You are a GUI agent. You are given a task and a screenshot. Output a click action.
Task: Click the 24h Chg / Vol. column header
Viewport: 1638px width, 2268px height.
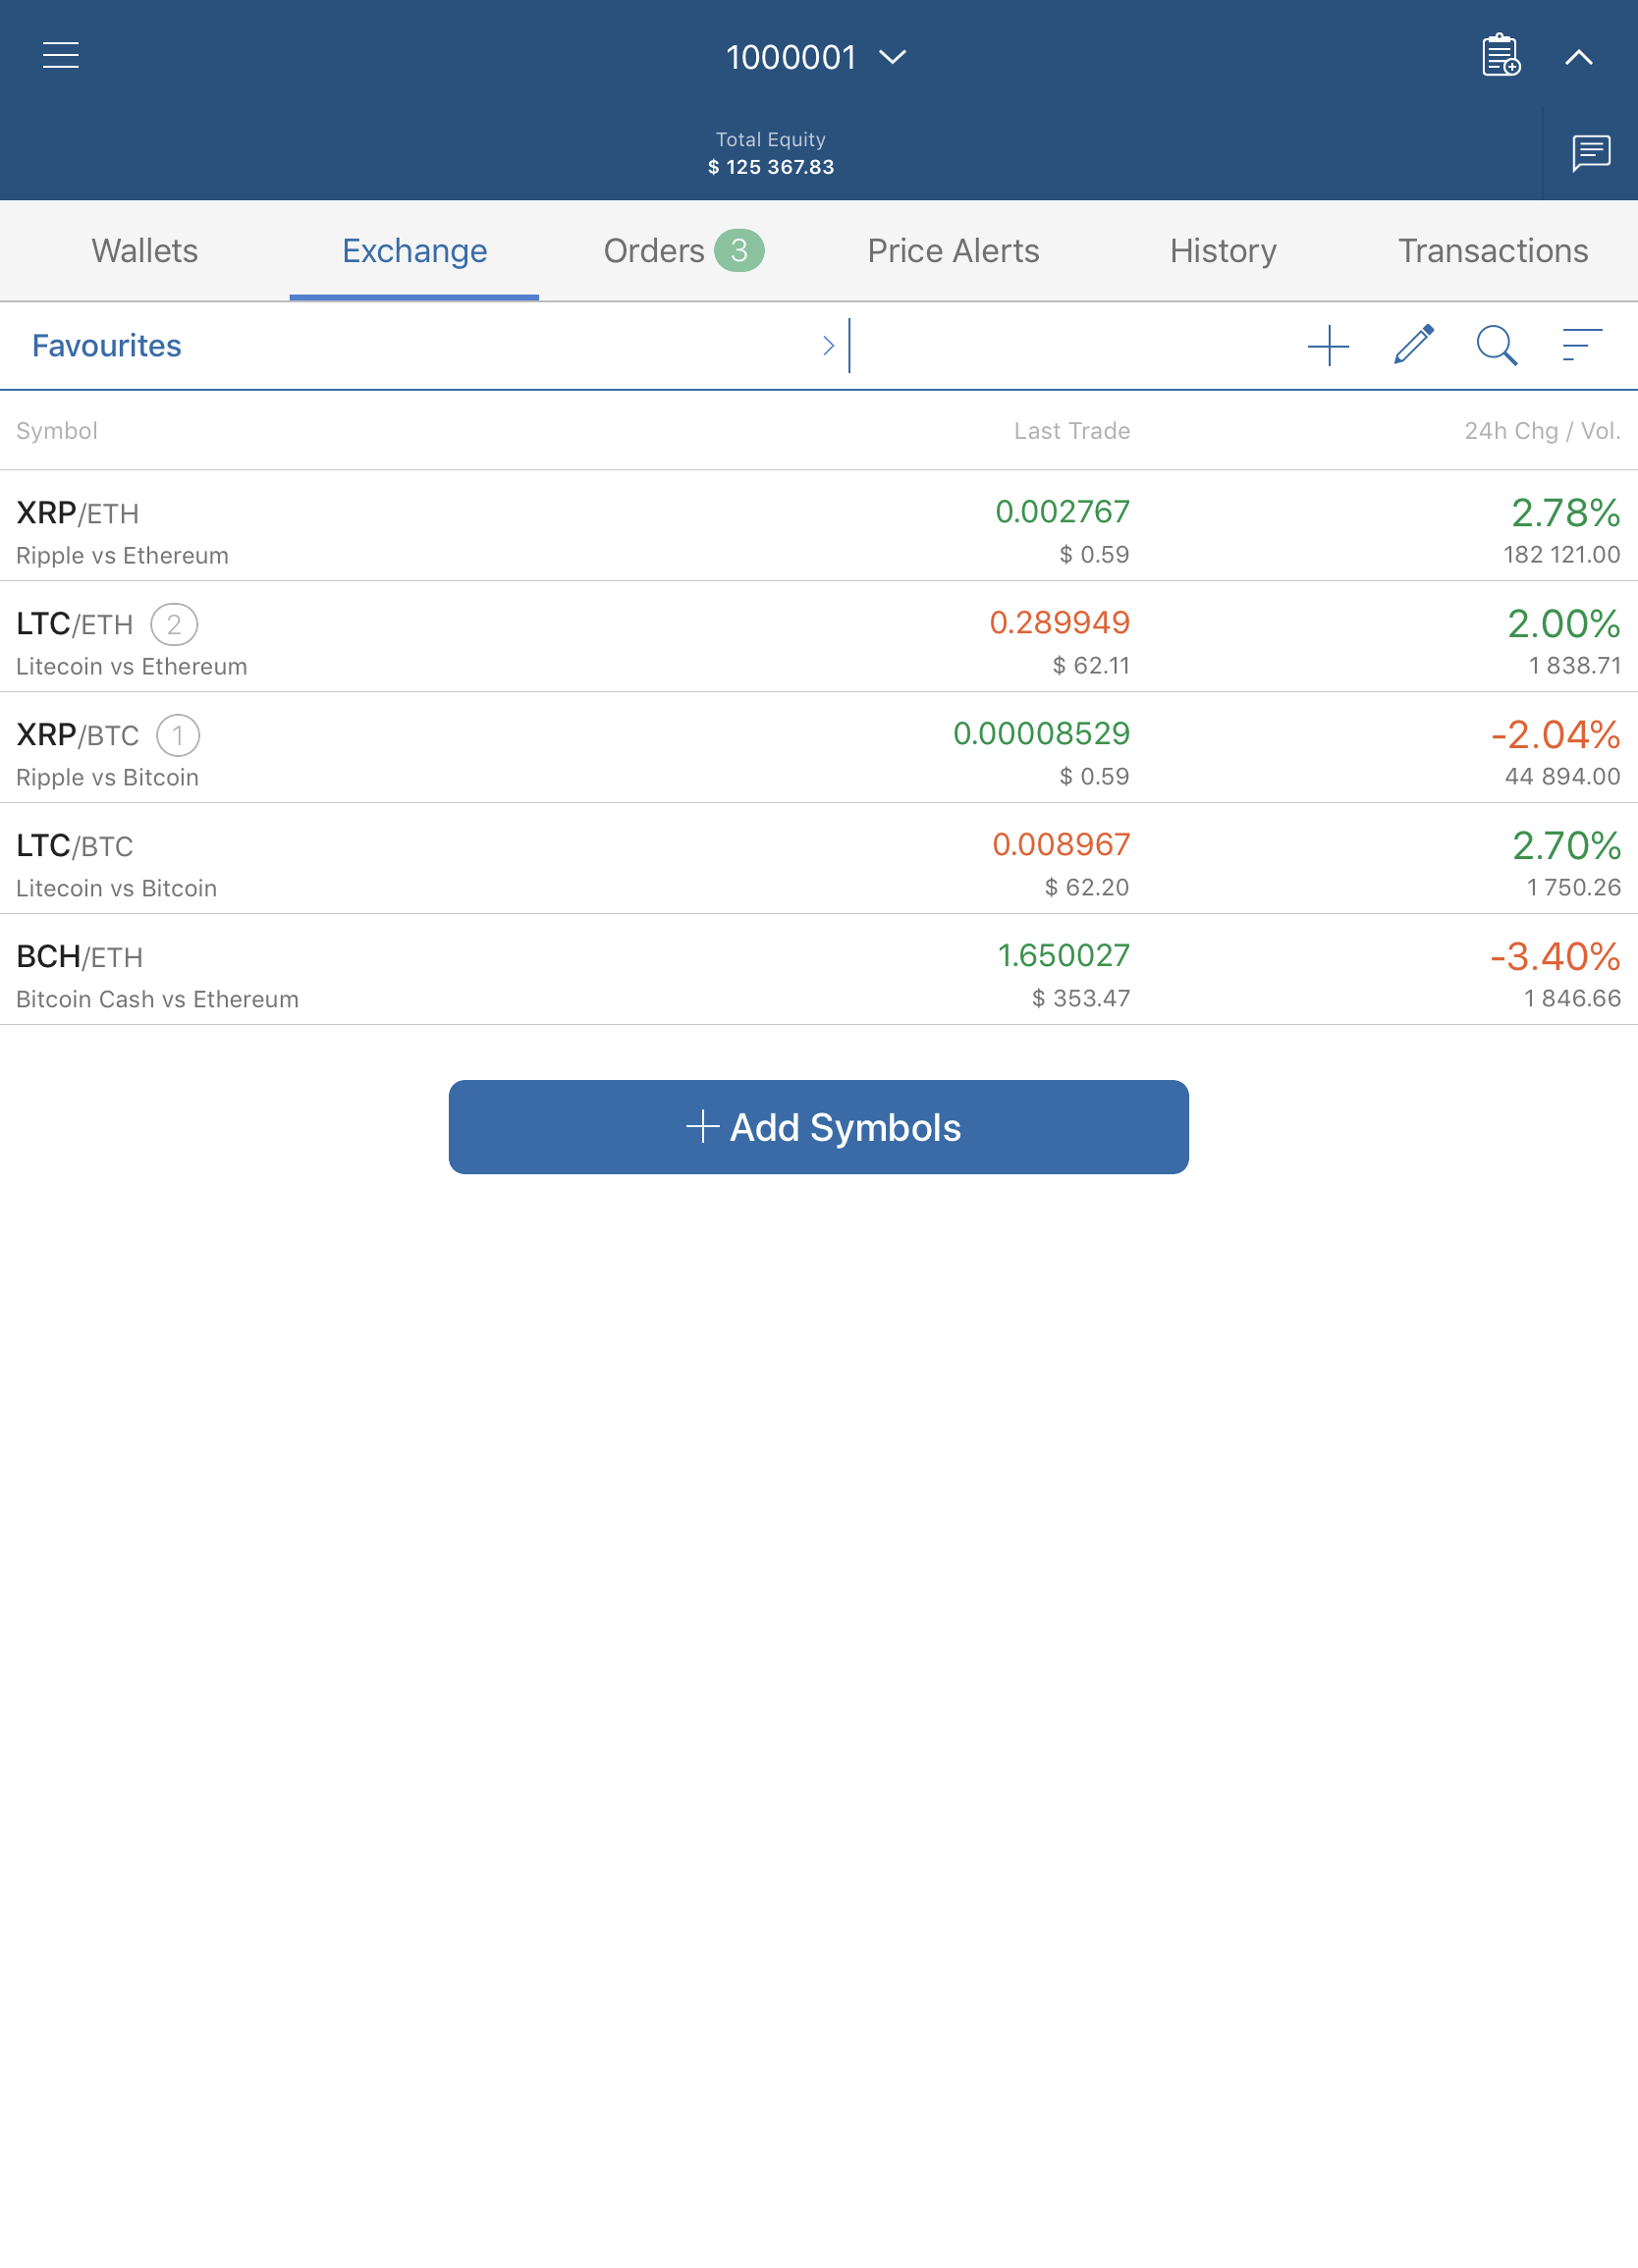(1542, 431)
